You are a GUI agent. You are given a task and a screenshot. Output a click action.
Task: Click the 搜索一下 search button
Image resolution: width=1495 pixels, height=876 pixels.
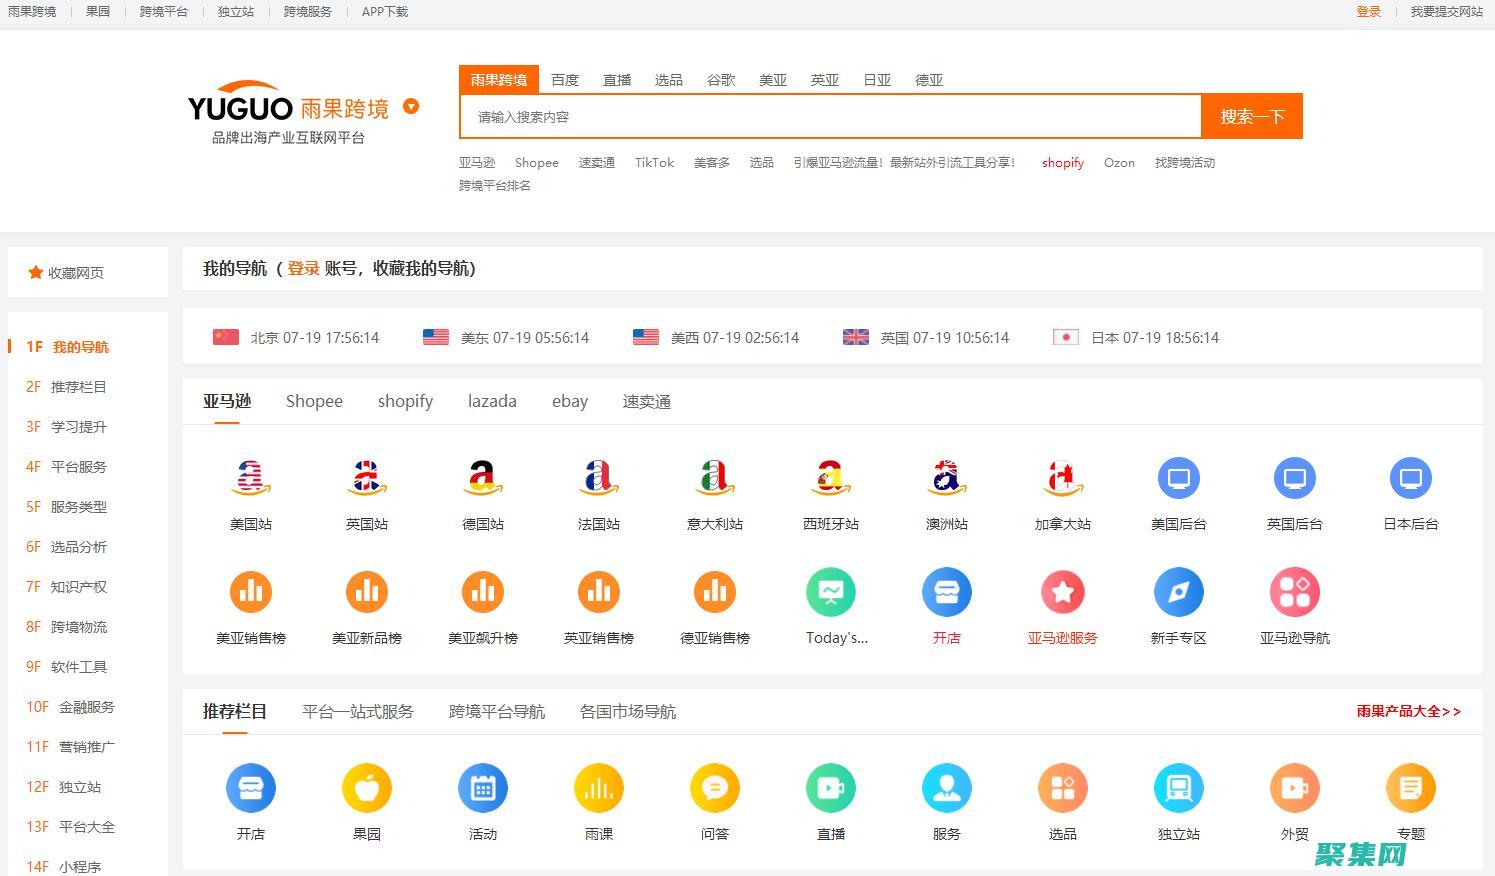1251,116
